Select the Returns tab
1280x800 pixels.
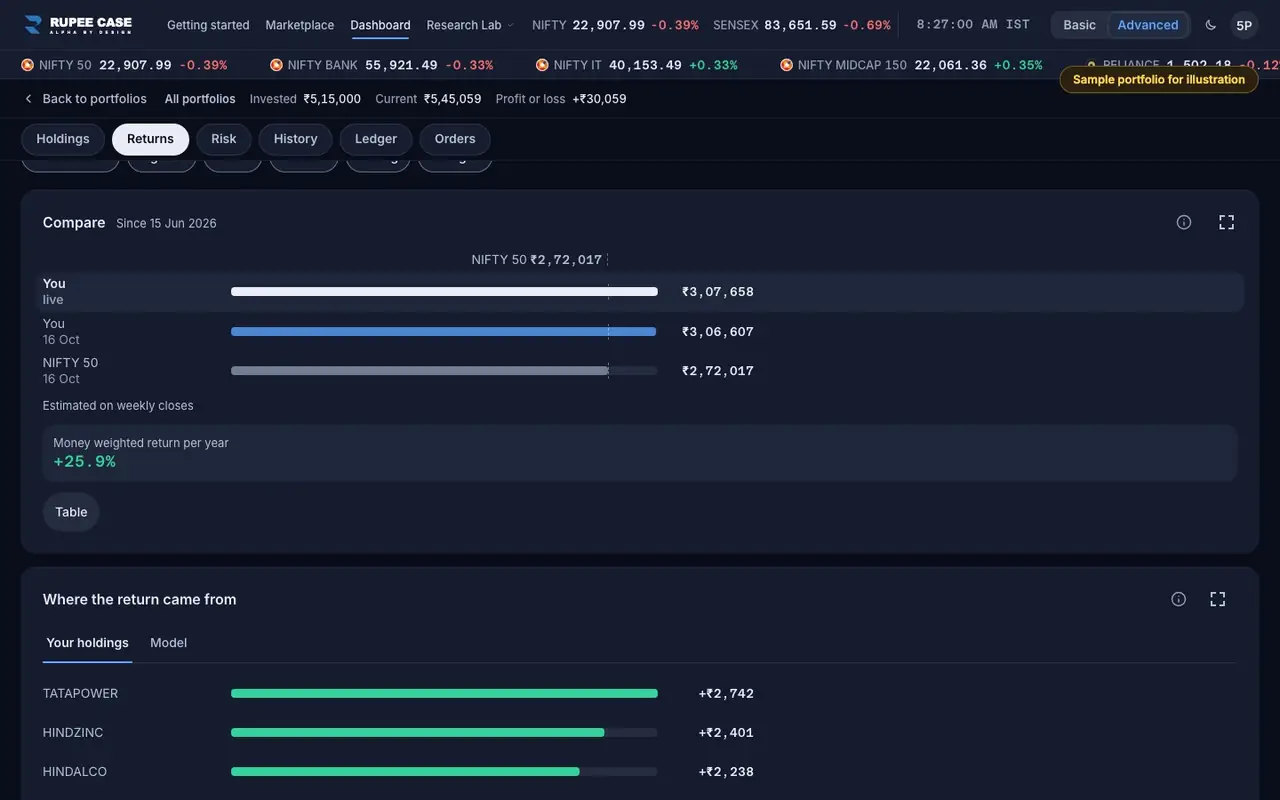click(151, 139)
